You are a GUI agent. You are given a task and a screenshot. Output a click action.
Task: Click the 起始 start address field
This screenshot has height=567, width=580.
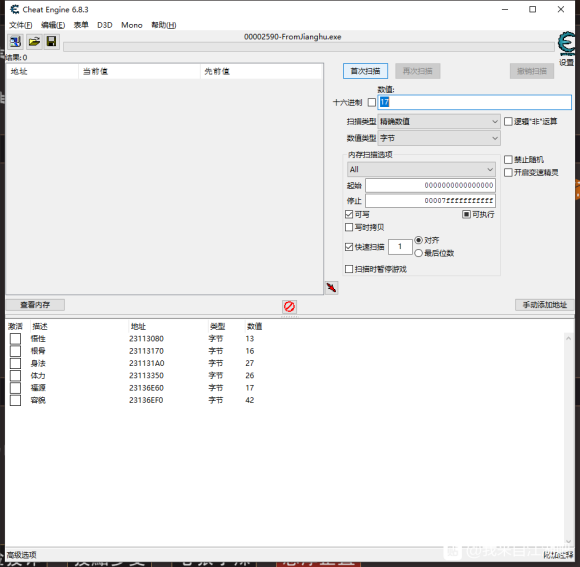pos(431,185)
